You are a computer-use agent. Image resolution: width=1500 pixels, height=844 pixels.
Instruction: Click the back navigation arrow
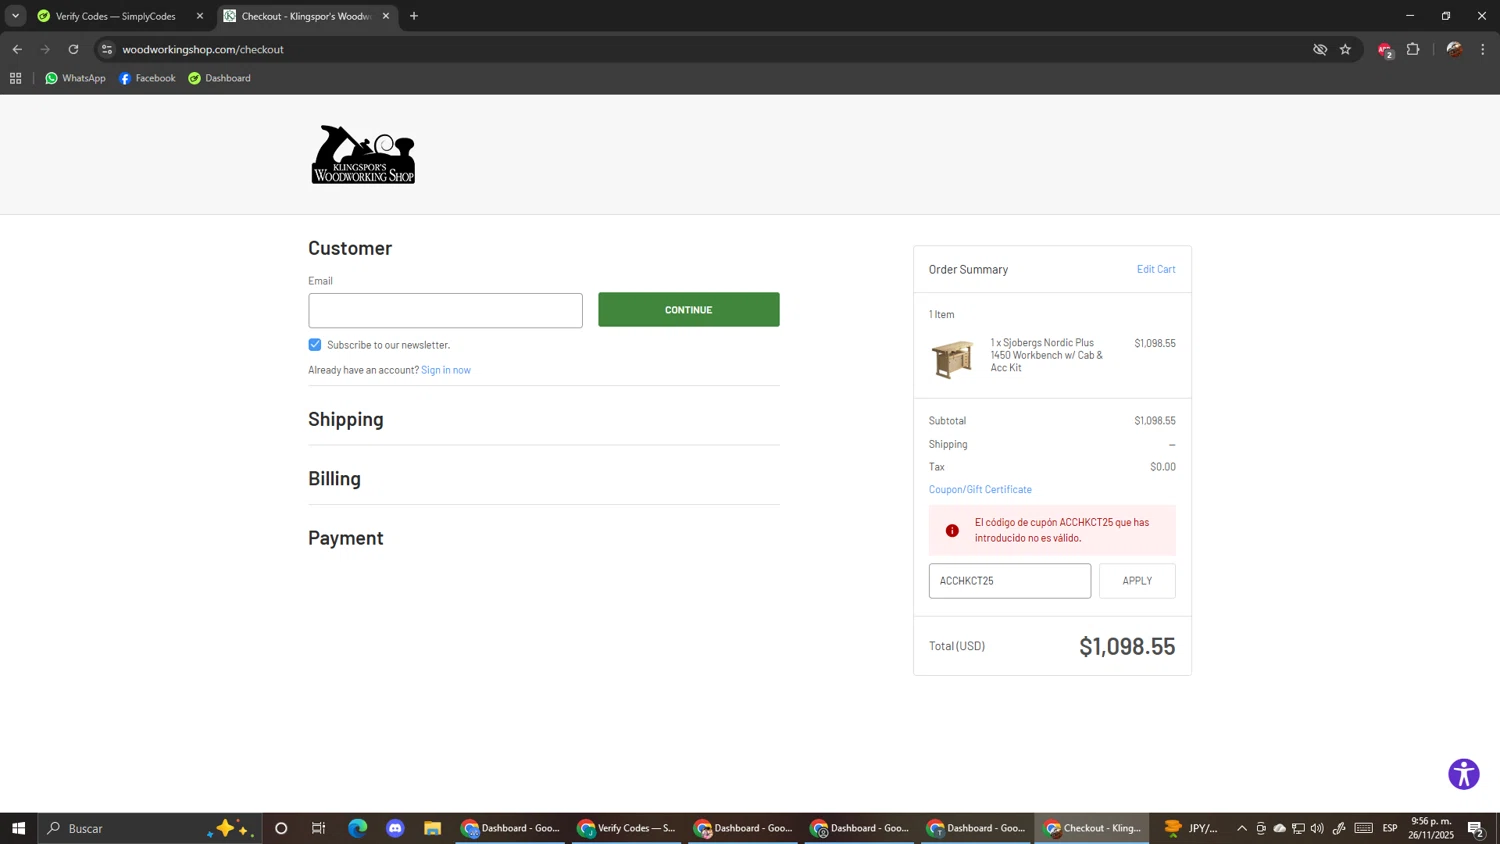click(x=17, y=49)
